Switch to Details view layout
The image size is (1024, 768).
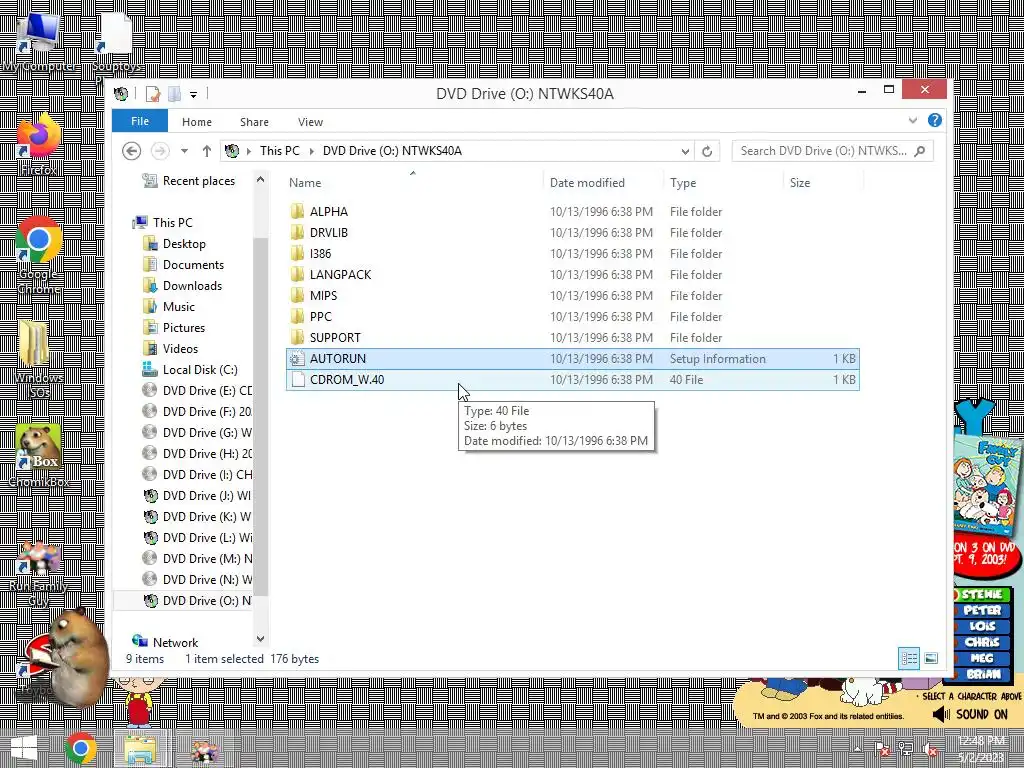909,658
